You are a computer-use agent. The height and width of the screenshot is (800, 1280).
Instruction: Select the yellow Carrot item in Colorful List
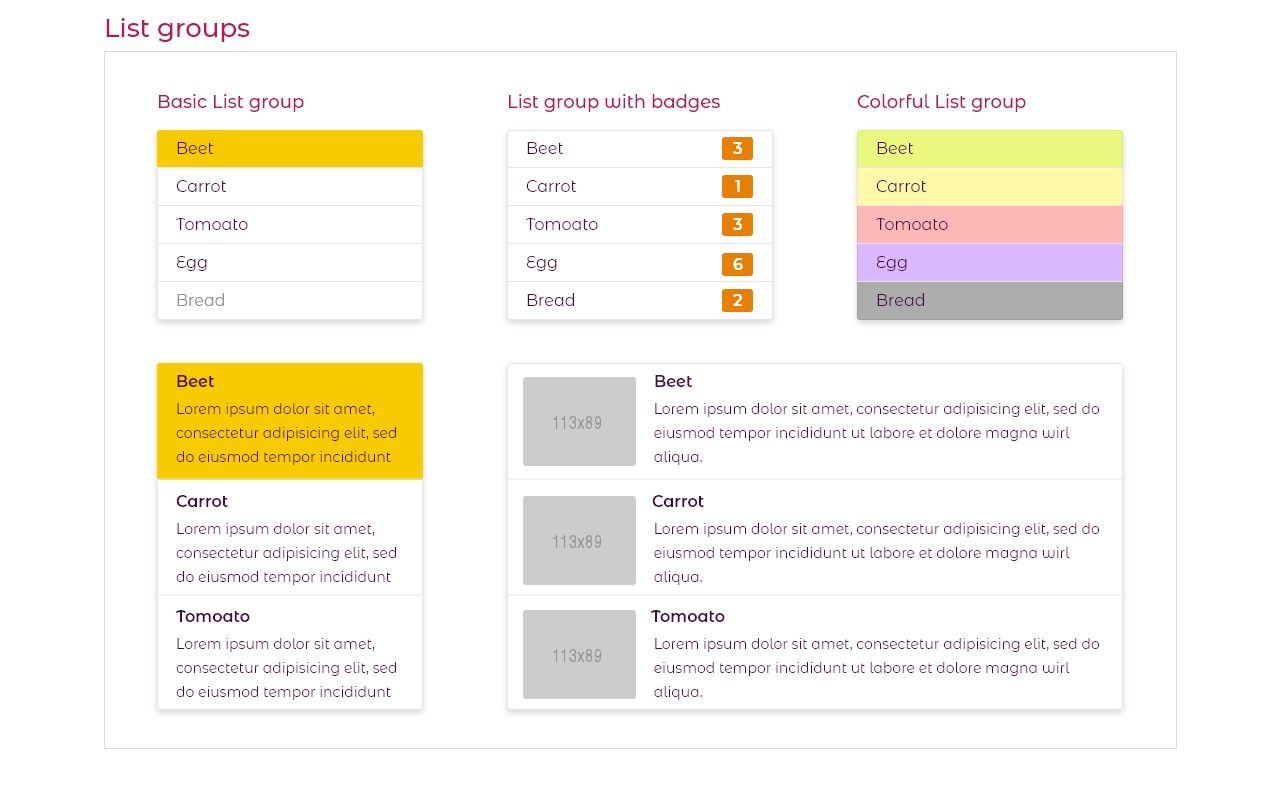point(990,187)
